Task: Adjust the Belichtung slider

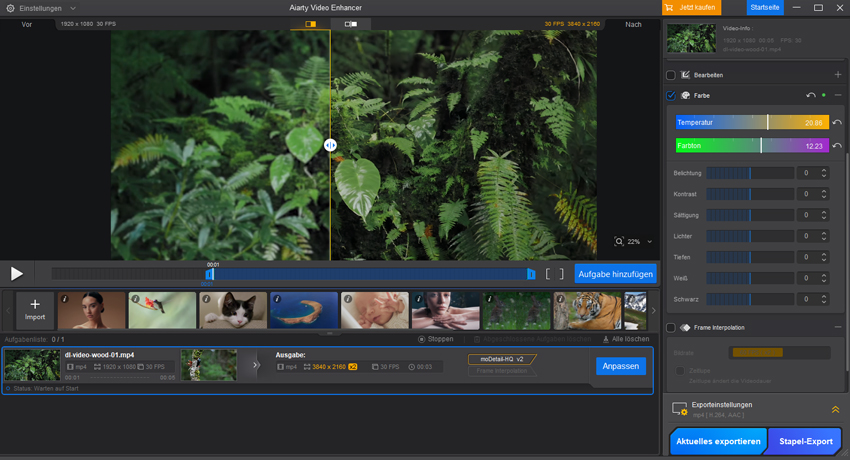Action: pyautogui.click(x=750, y=173)
